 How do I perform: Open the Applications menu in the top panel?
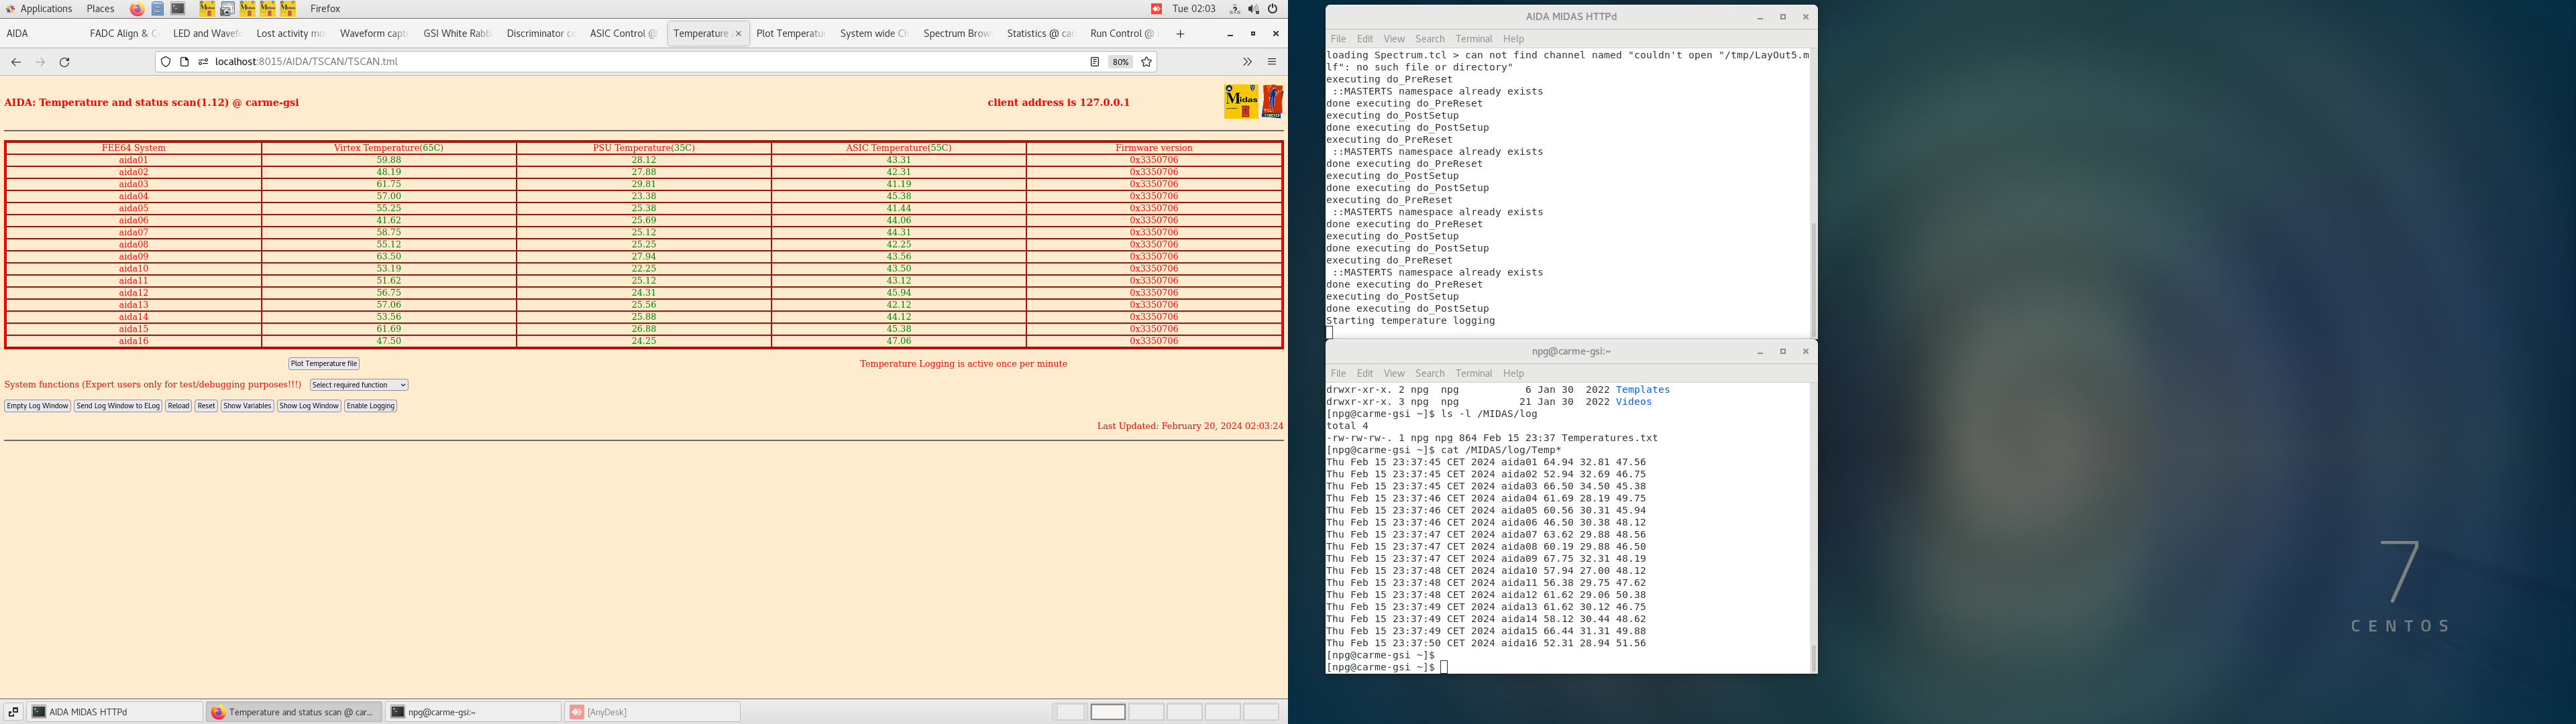coord(40,9)
